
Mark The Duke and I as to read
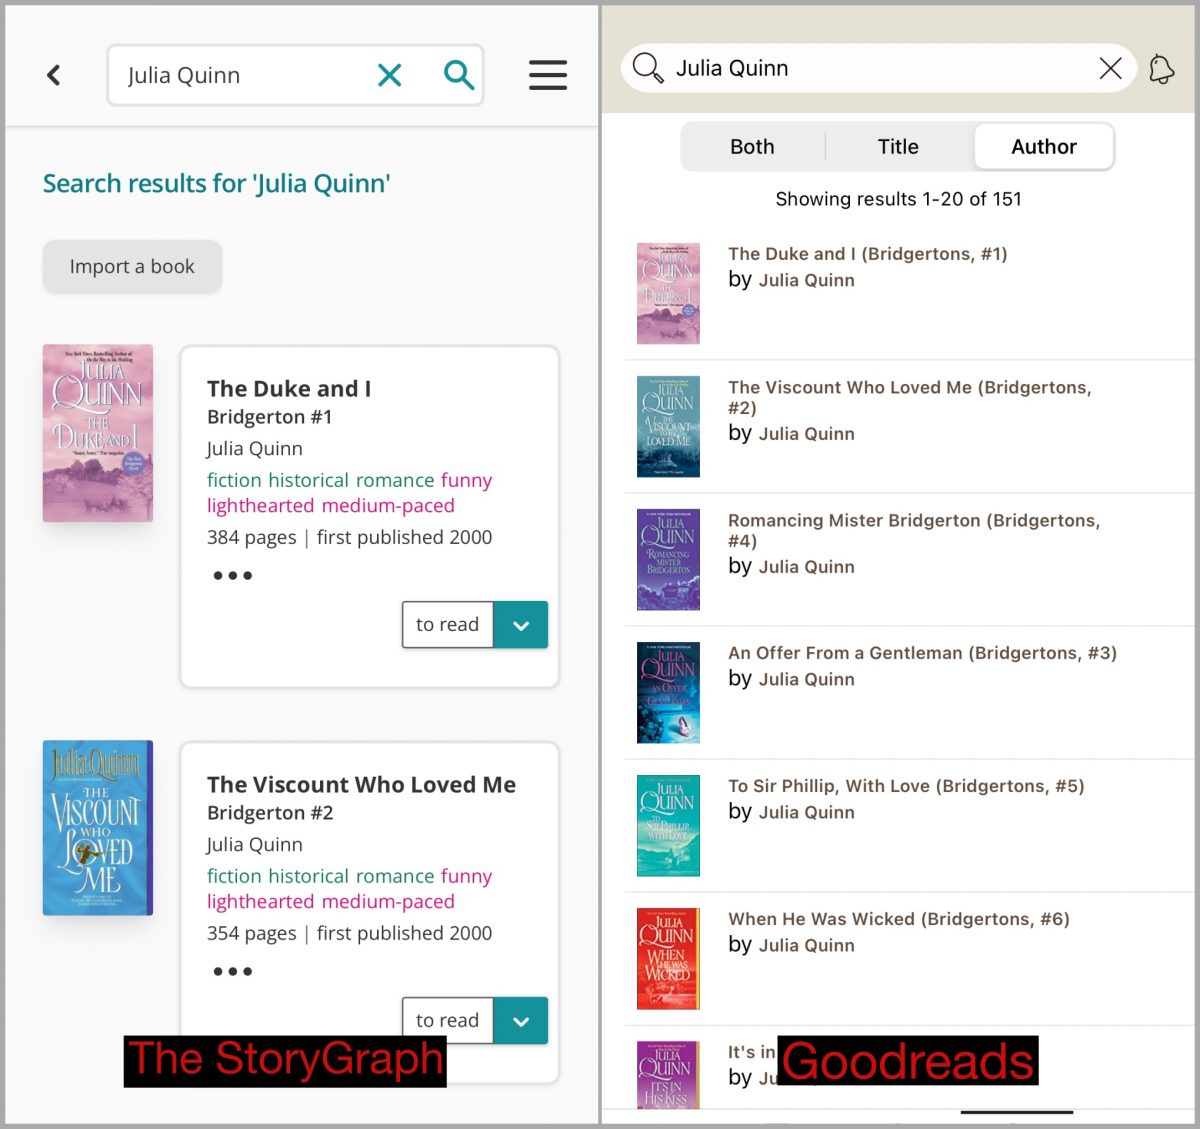(x=447, y=625)
